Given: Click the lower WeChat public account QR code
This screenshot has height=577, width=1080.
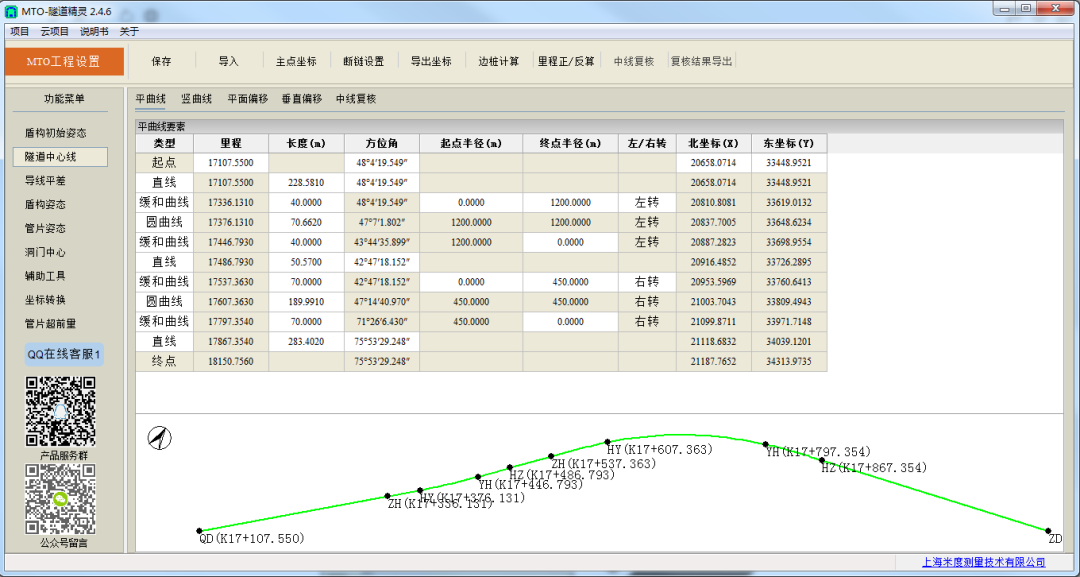Looking at the screenshot, I should click(x=61, y=499).
